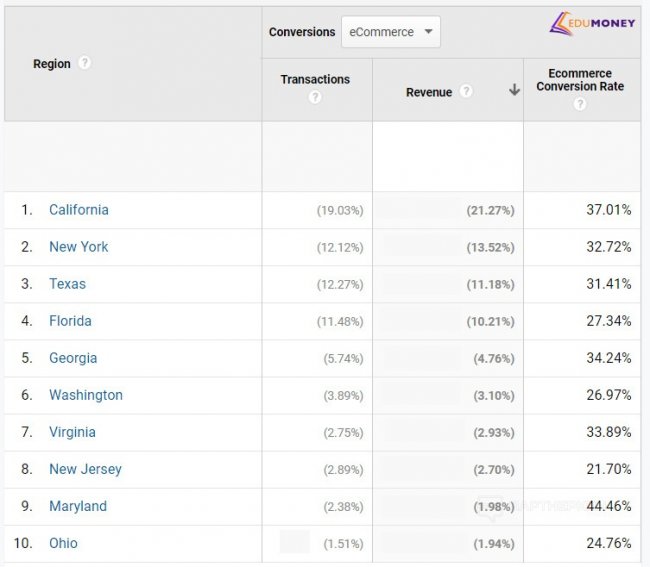Image resolution: width=650 pixels, height=567 pixels.
Task: Open the eCommerce conversions dropdown
Action: pos(390,32)
